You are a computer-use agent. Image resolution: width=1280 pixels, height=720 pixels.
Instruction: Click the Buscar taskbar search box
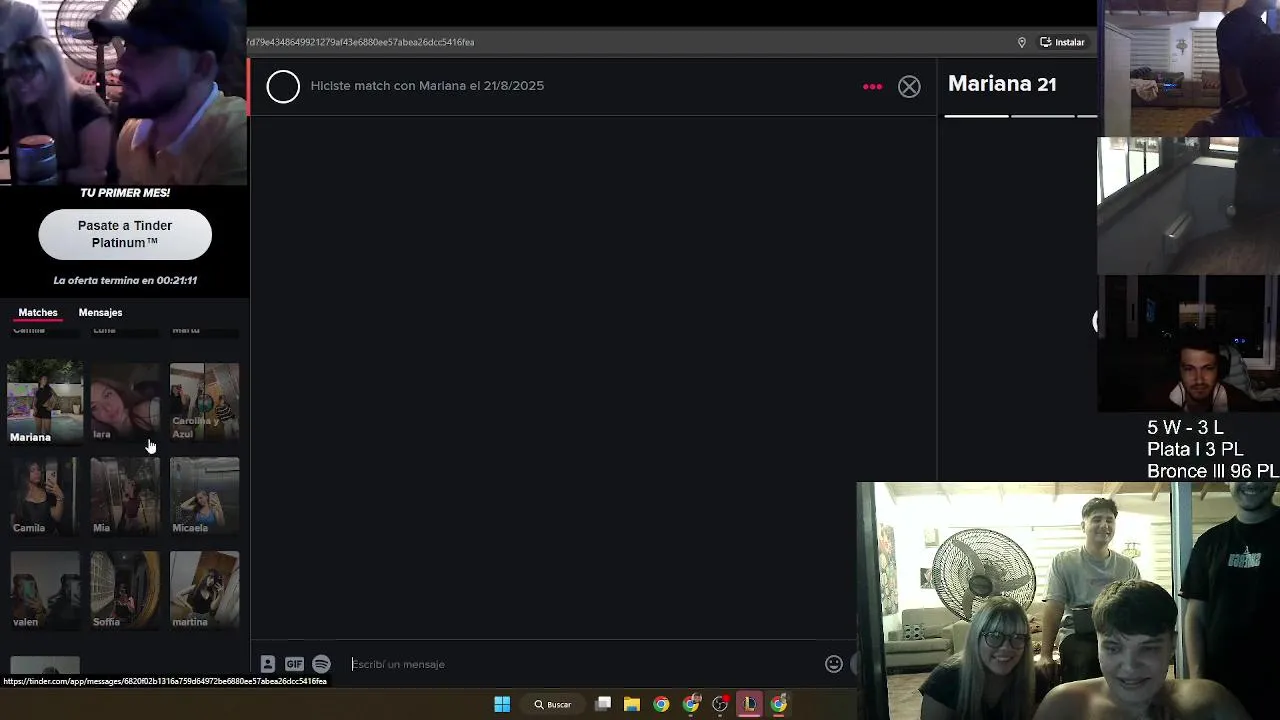[552, 704]
